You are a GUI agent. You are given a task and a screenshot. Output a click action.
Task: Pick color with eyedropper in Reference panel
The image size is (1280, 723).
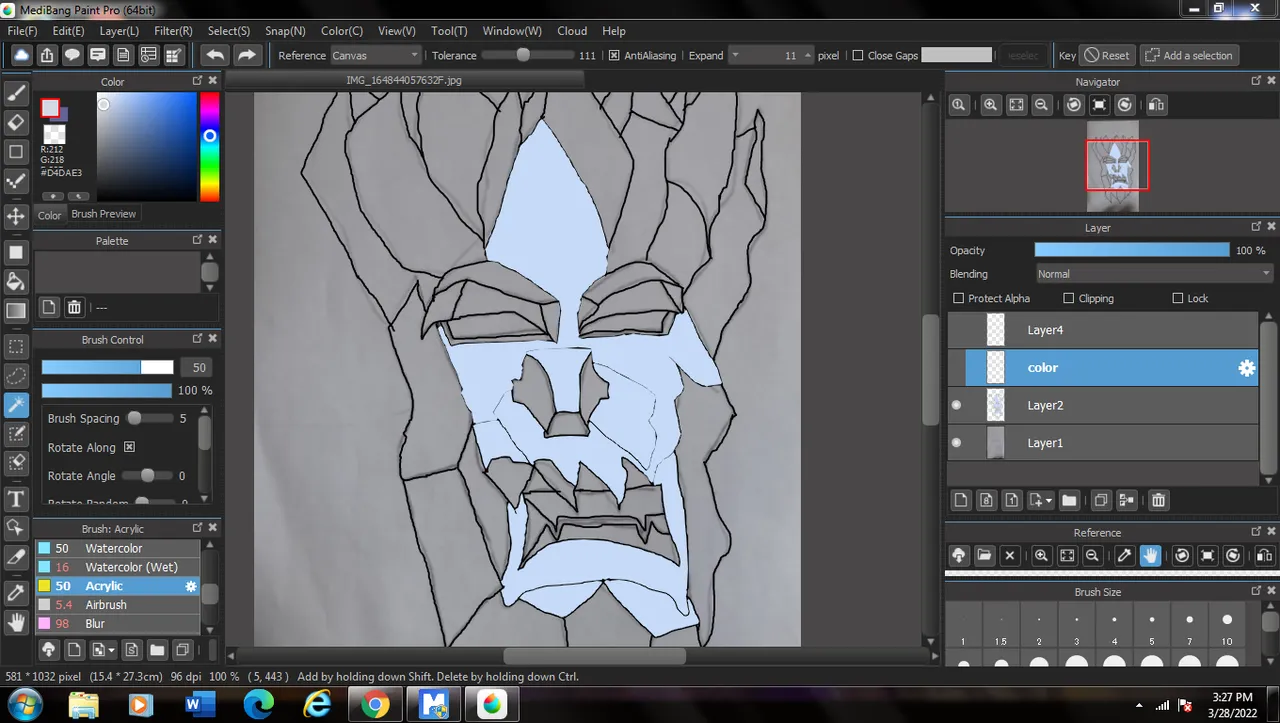pos(1124,556)
